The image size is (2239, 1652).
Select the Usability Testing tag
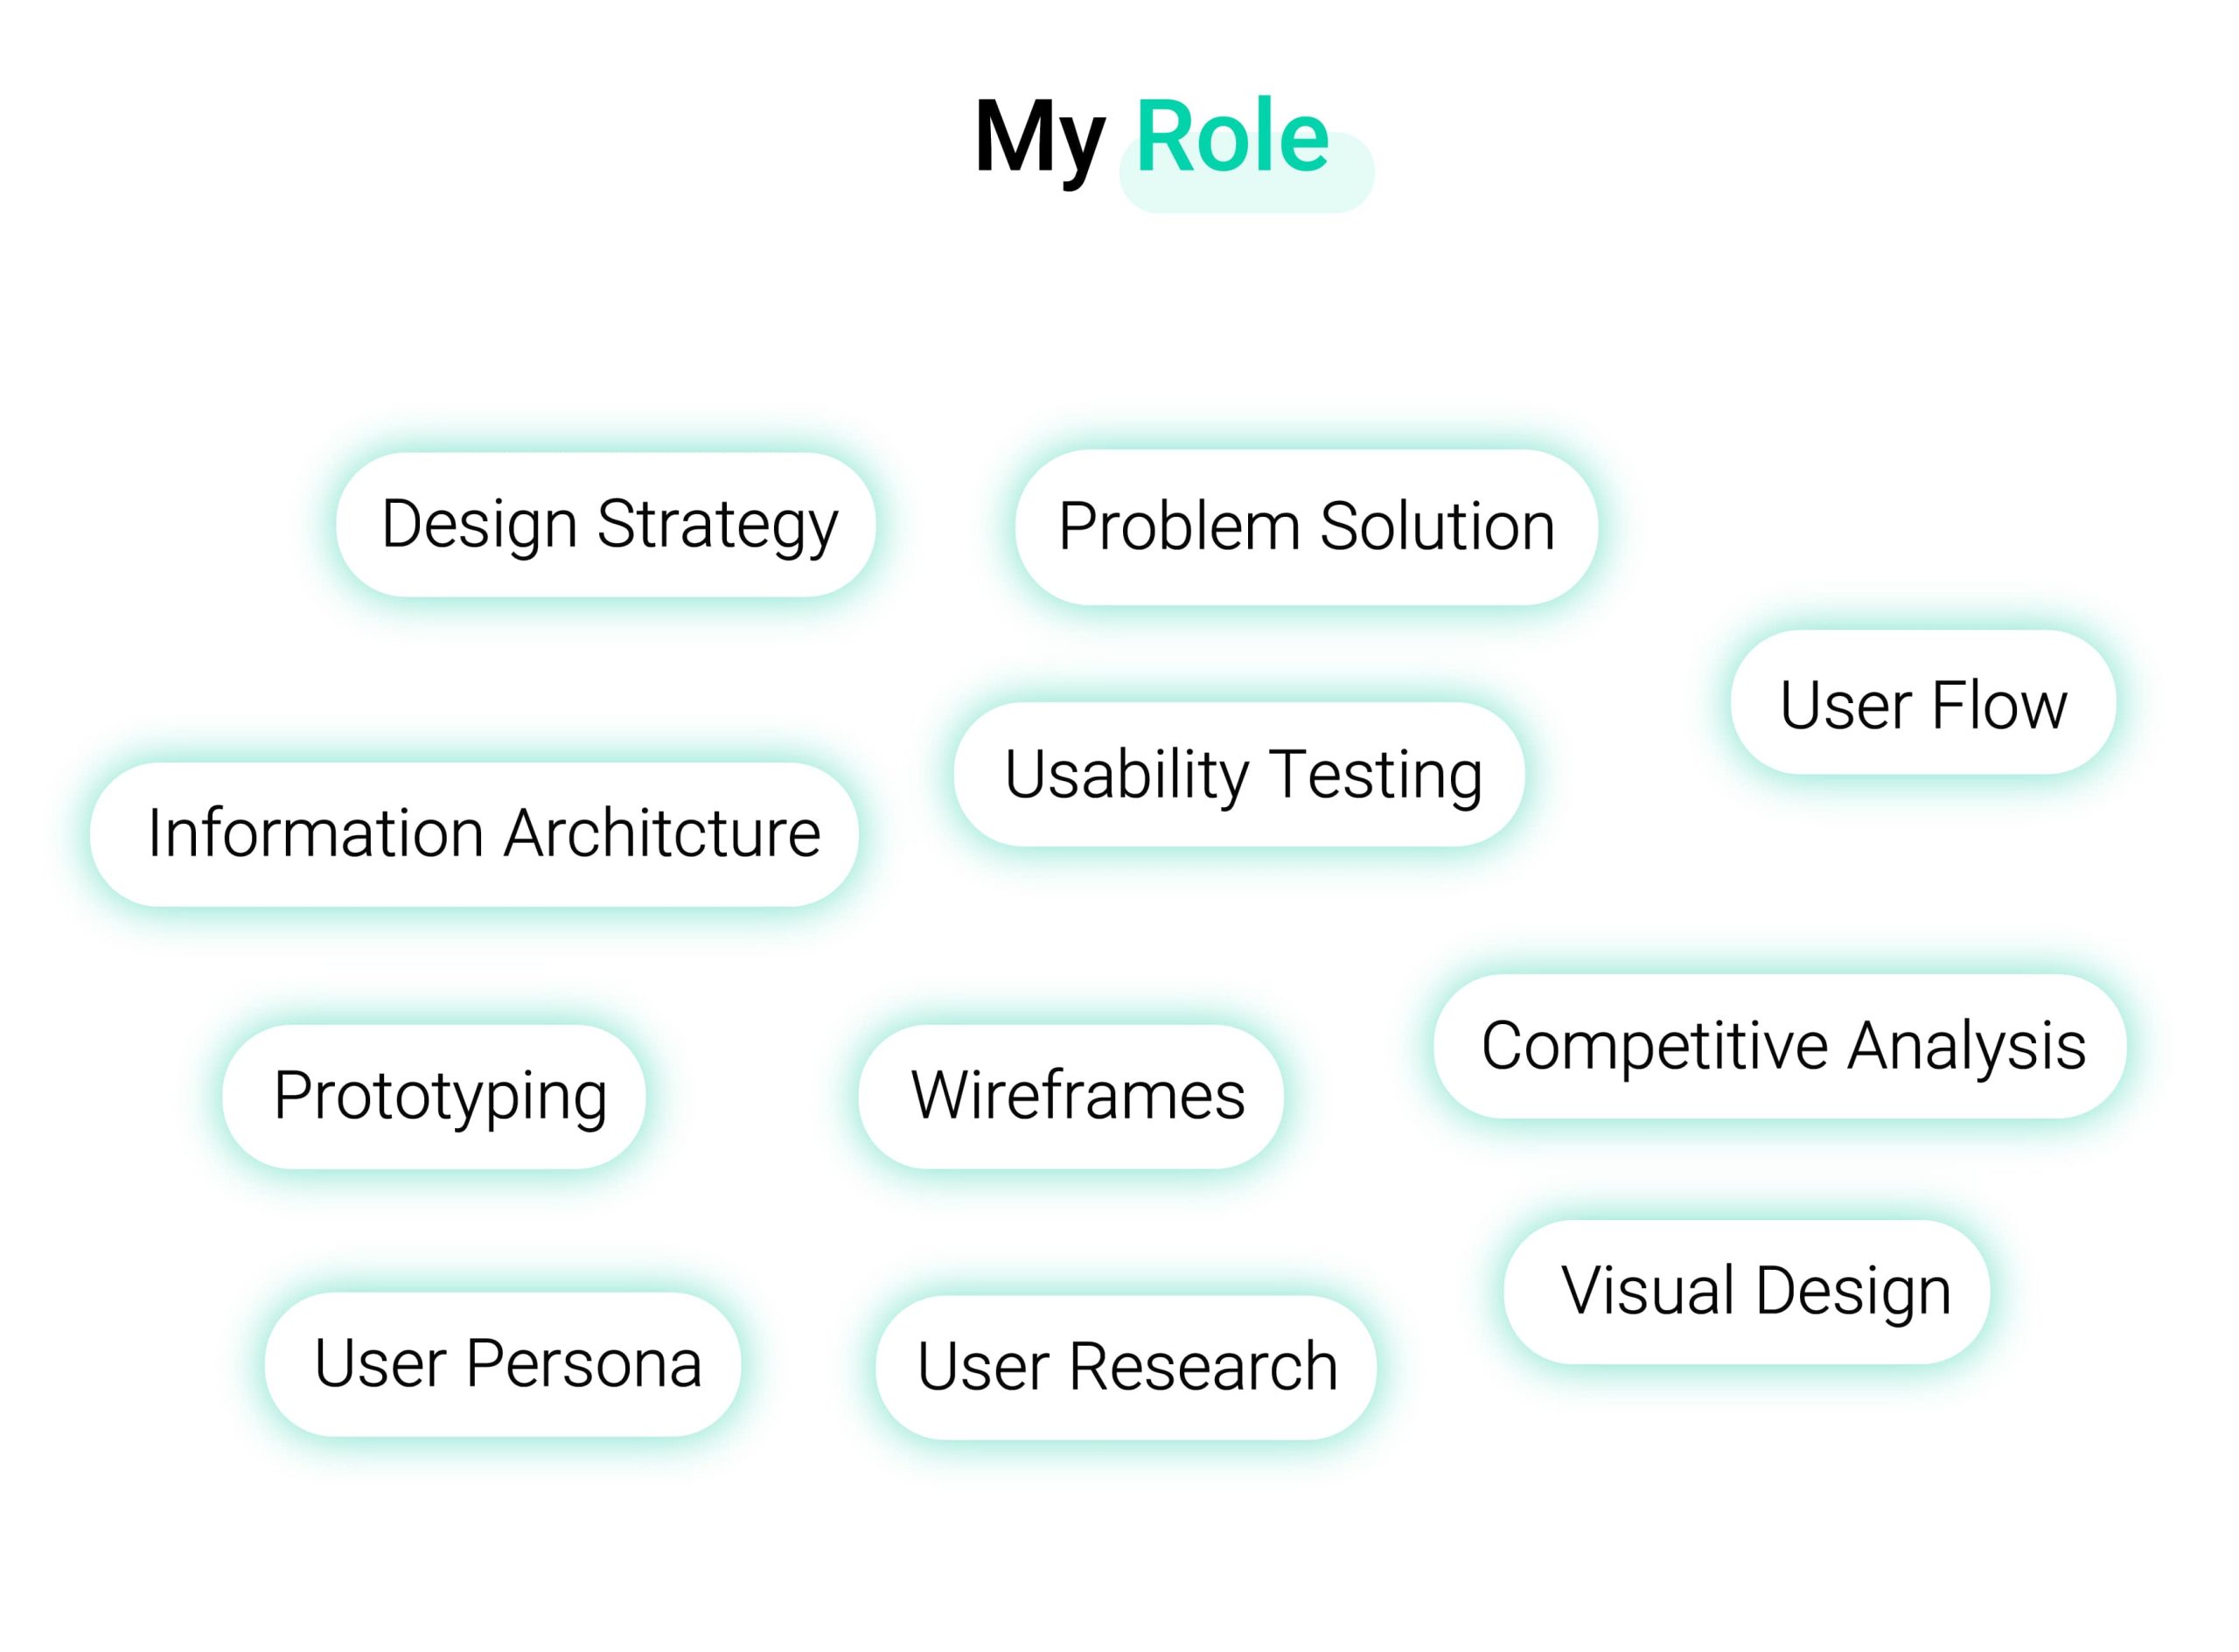1240,775
